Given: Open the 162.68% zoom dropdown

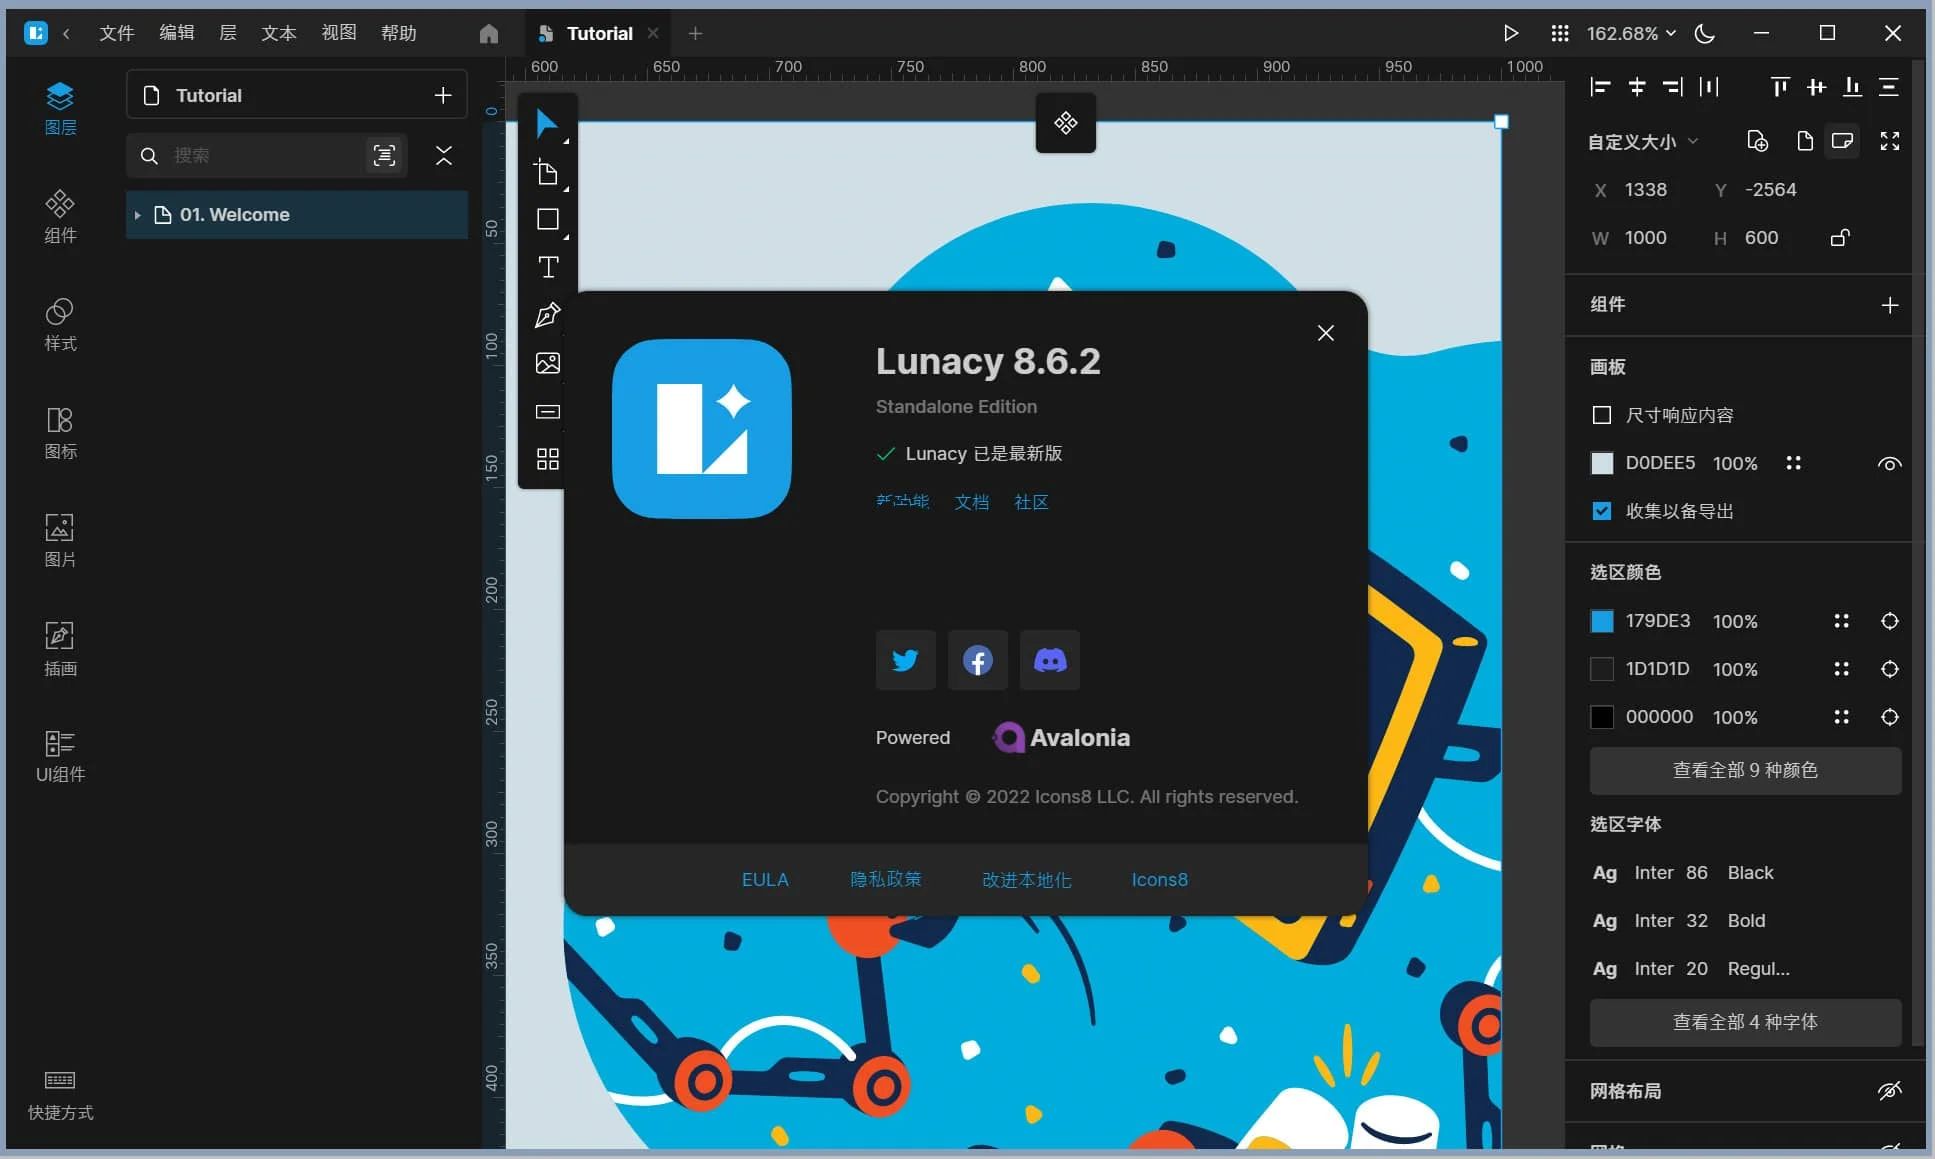Looking at the screenshot, I should tap(1630, 34).
